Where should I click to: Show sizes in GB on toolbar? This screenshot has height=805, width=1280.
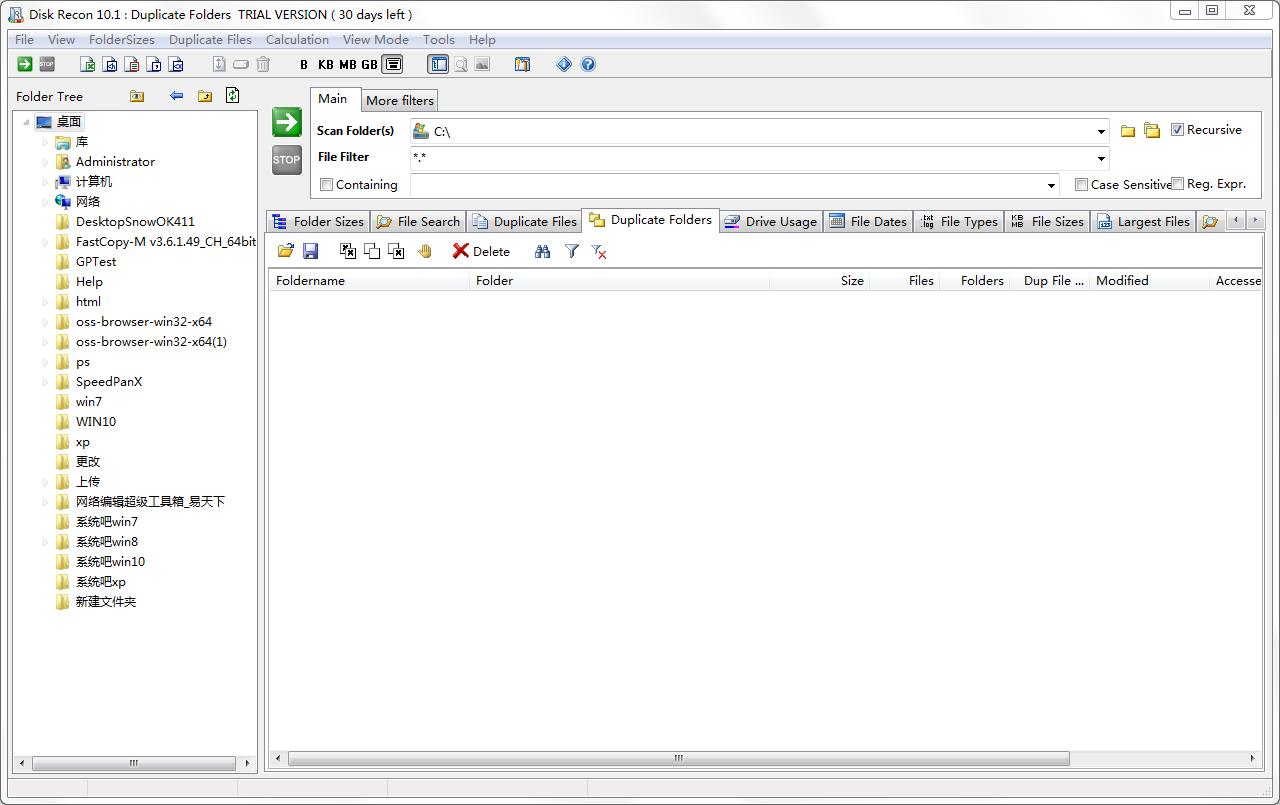click(369, 65)
